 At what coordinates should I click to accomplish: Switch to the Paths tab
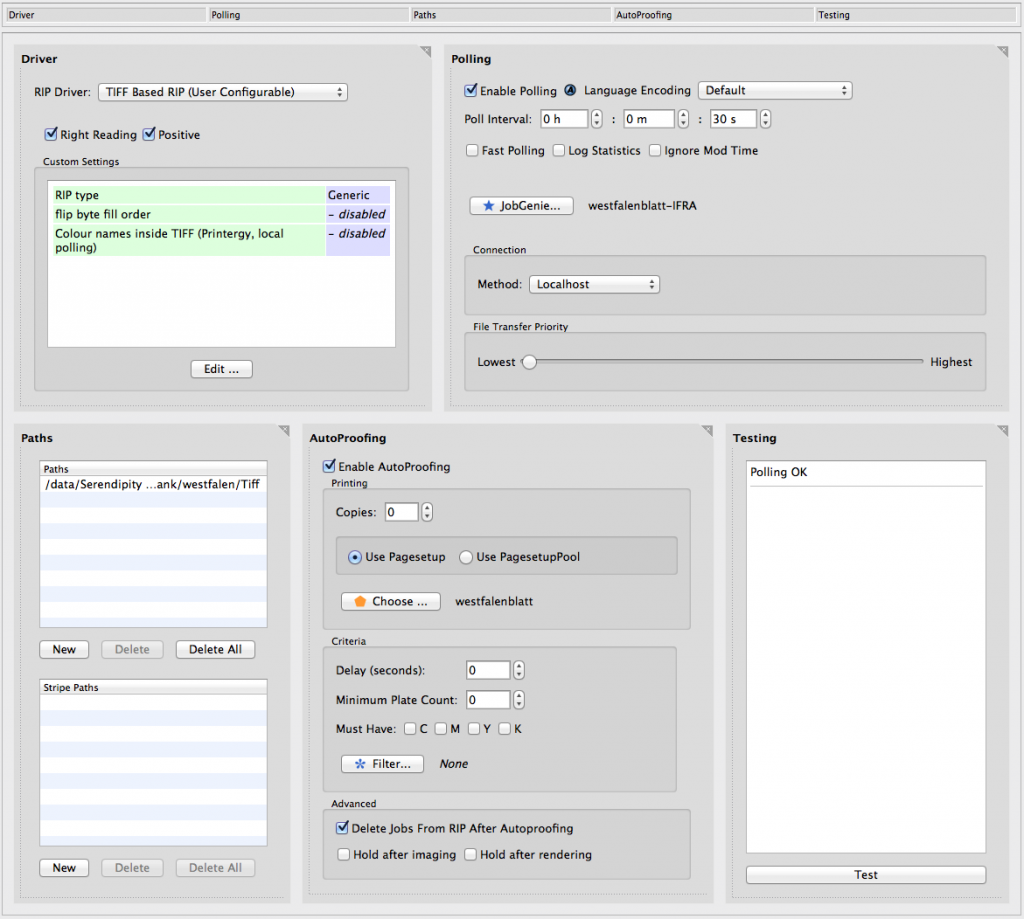511,14
